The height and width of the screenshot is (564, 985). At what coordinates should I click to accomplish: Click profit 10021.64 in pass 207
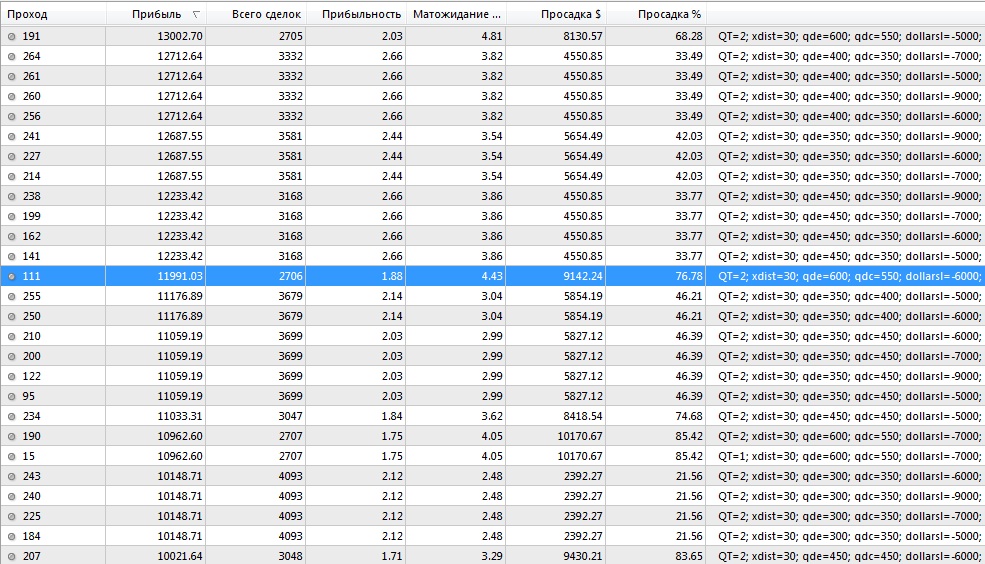point(180,556)
